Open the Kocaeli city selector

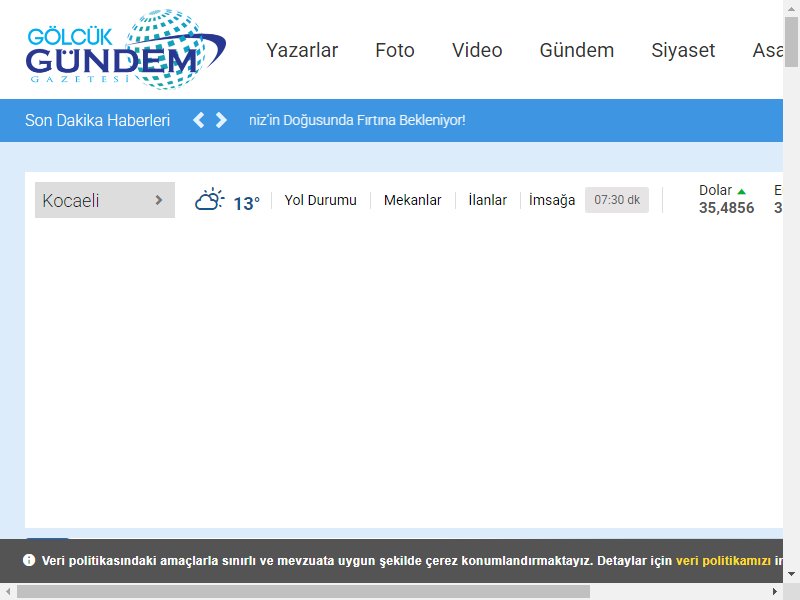105,200
